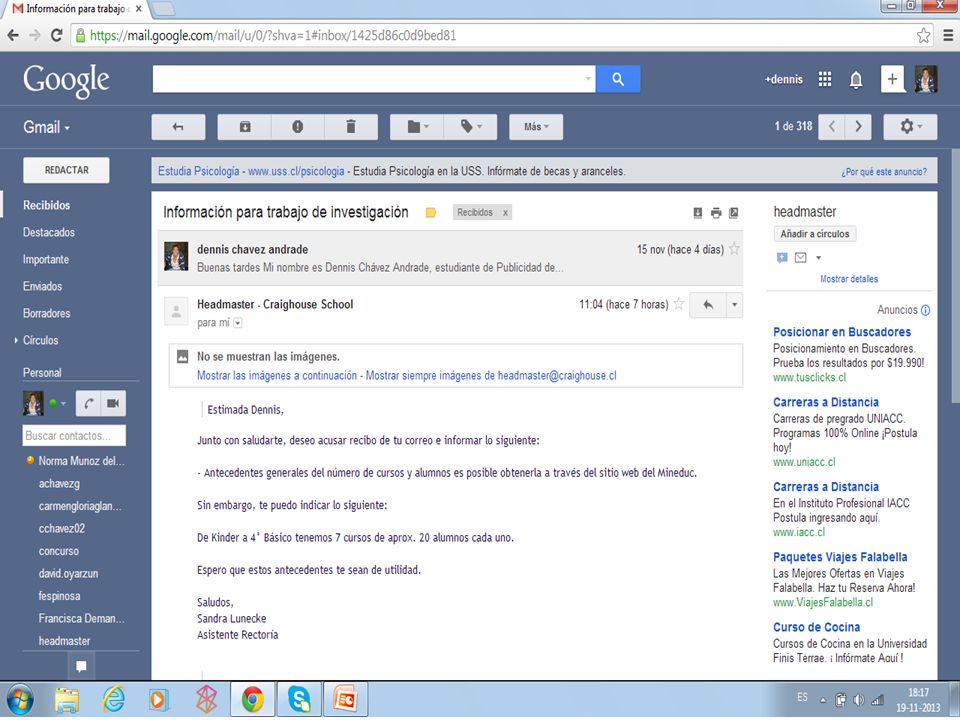Open the Enviados folder
Viewport: 960px width, 720px height.
coord(42,286)
